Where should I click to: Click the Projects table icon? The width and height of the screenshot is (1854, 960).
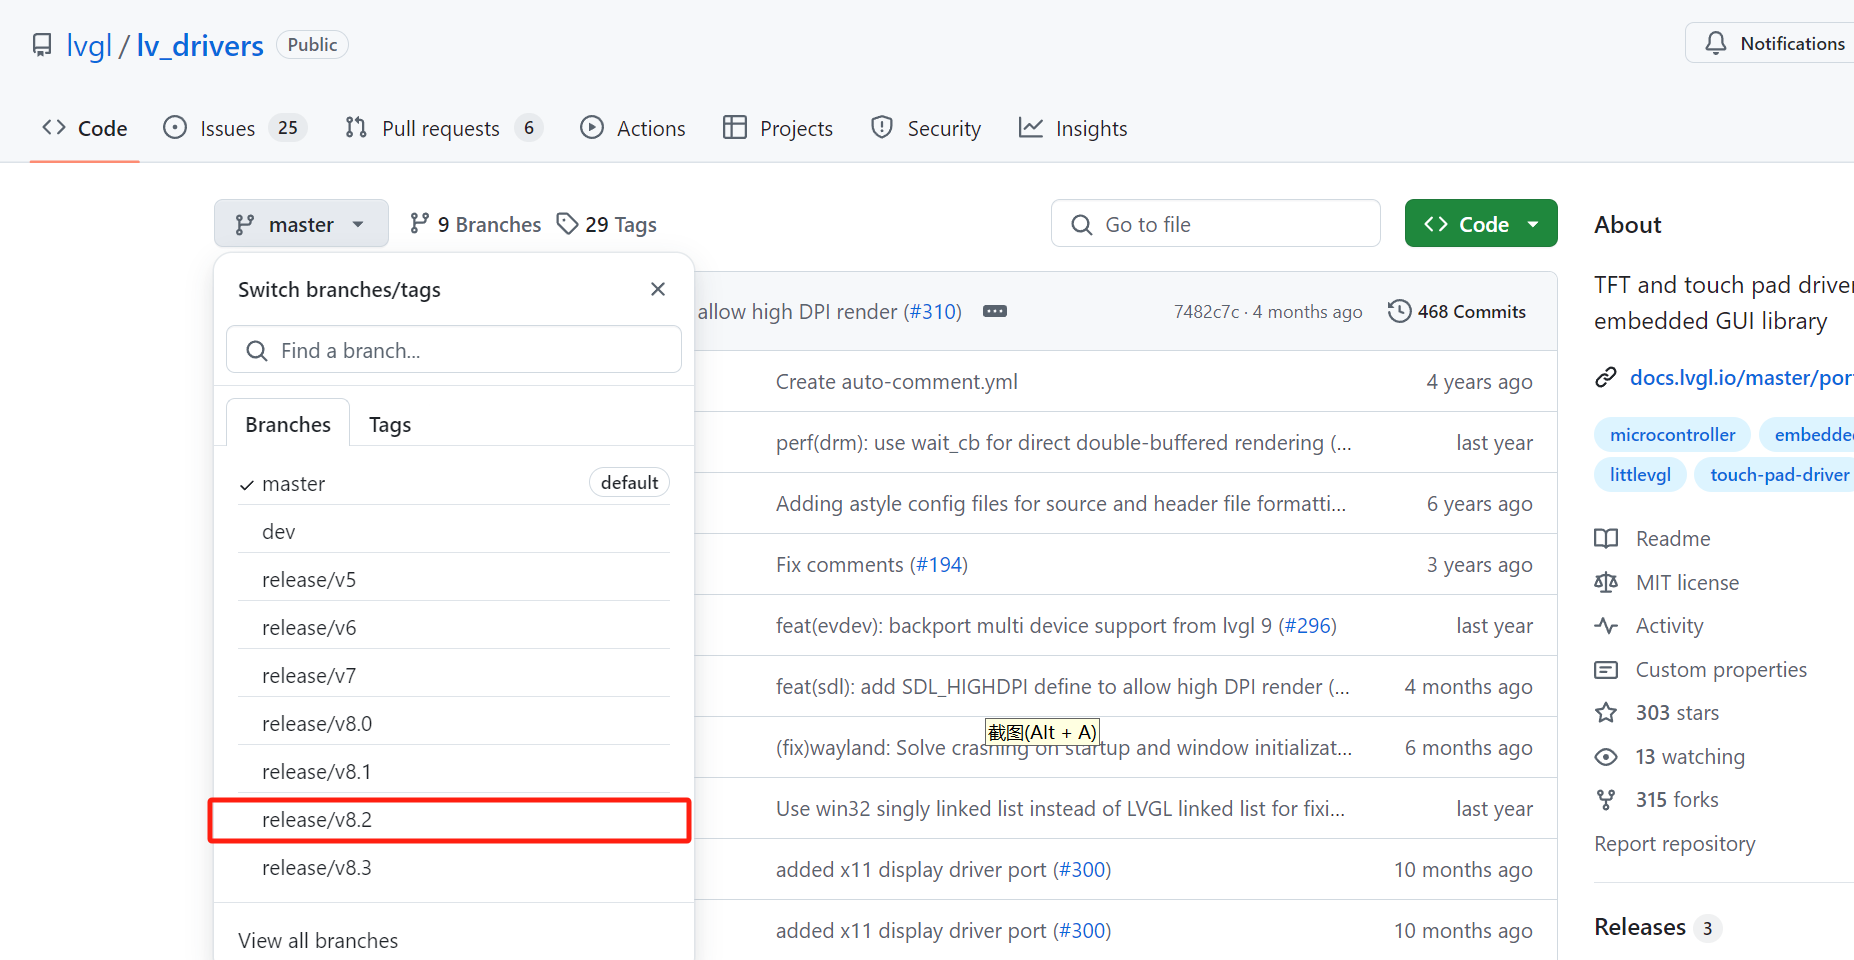pyautogui.click(x=735, y=128)
